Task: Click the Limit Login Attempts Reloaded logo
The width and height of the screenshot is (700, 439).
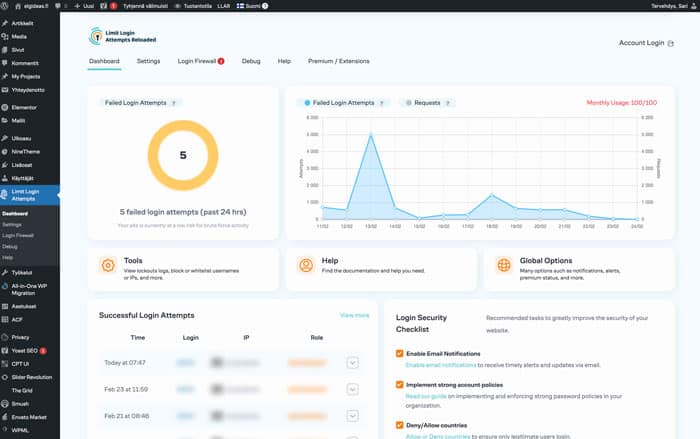Action: (x=123, y=36)
